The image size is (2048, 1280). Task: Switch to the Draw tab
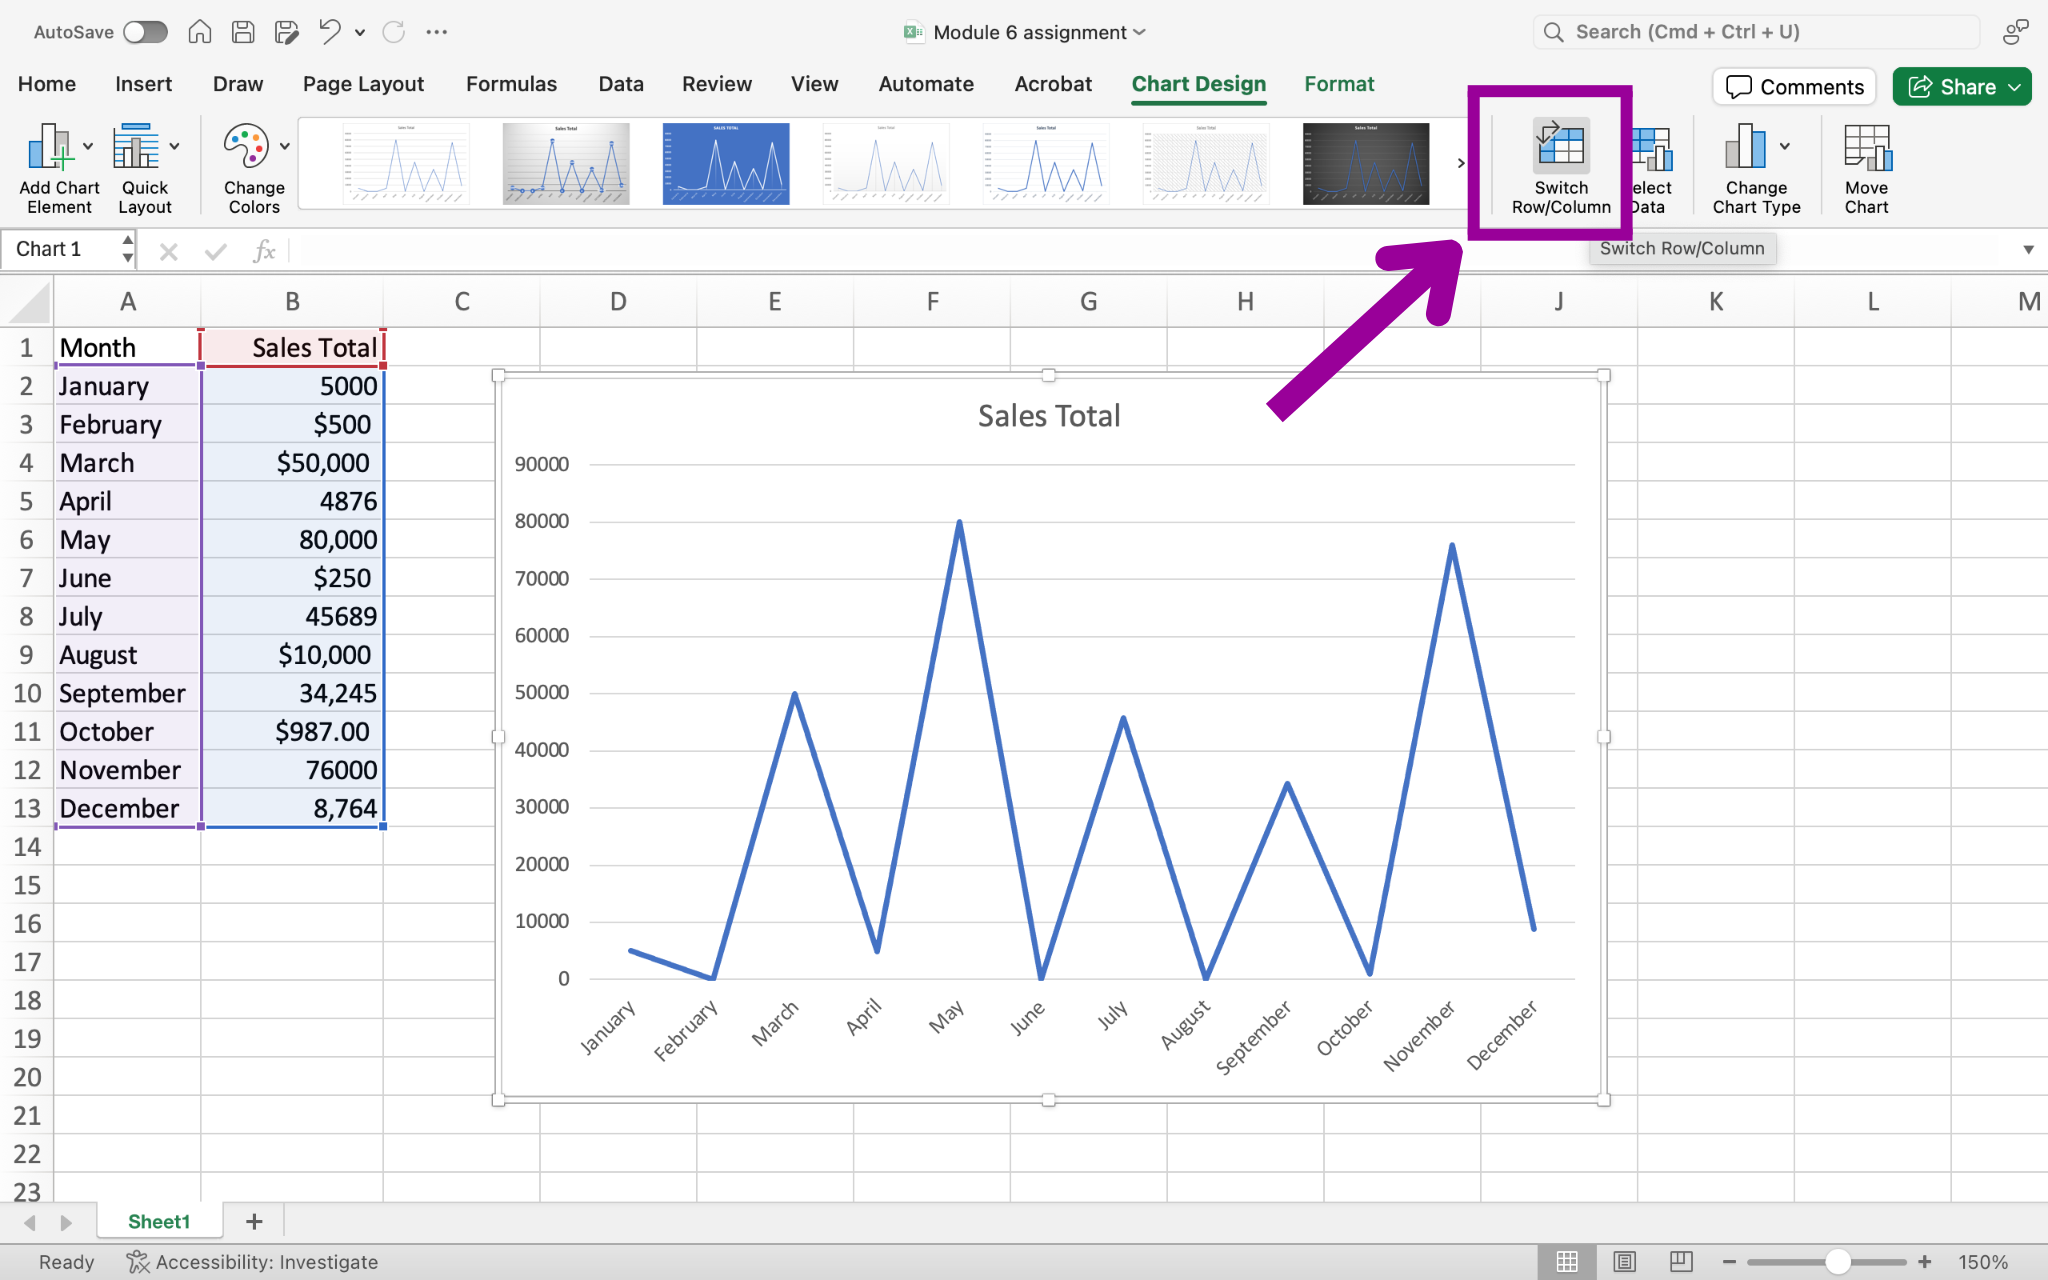point(238,84)
